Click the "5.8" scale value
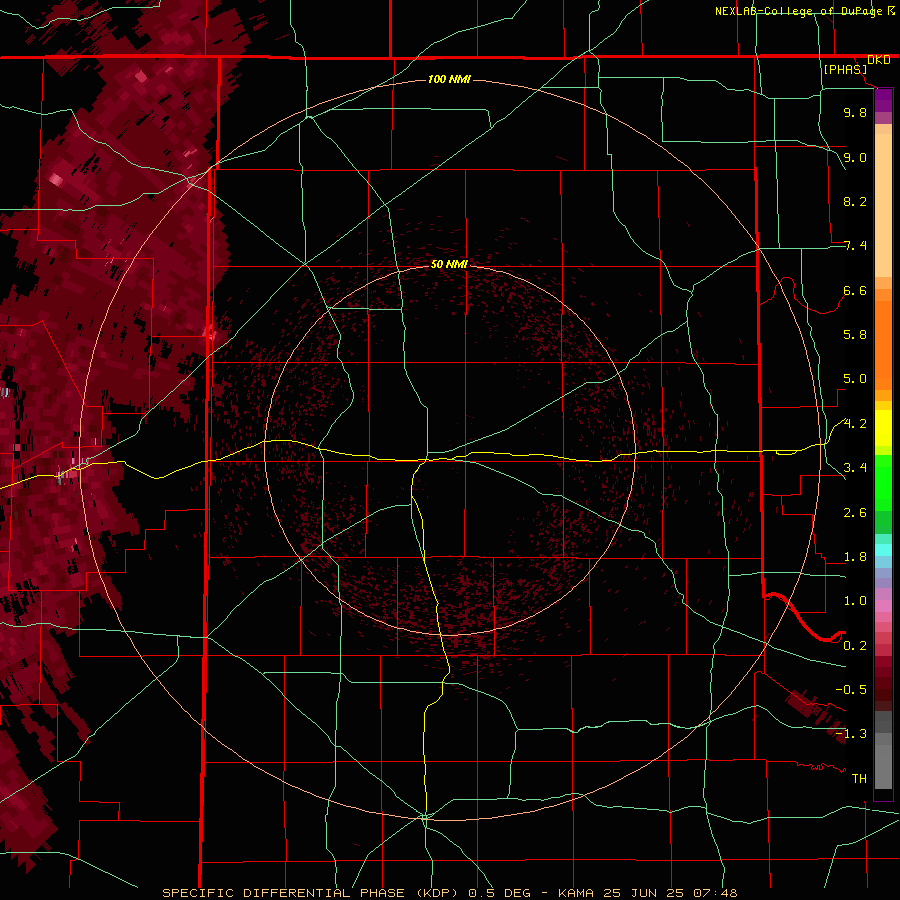The width and height of the screenshot is (900, 900). coord(855,335)
